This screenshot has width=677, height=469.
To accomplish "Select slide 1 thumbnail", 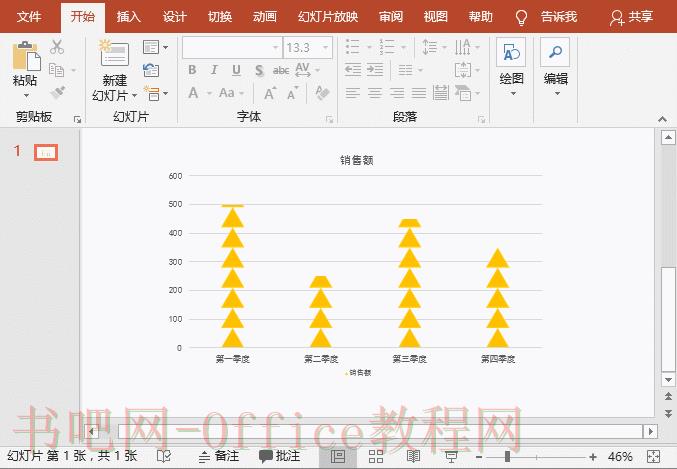I will click(x=46, y=152).
